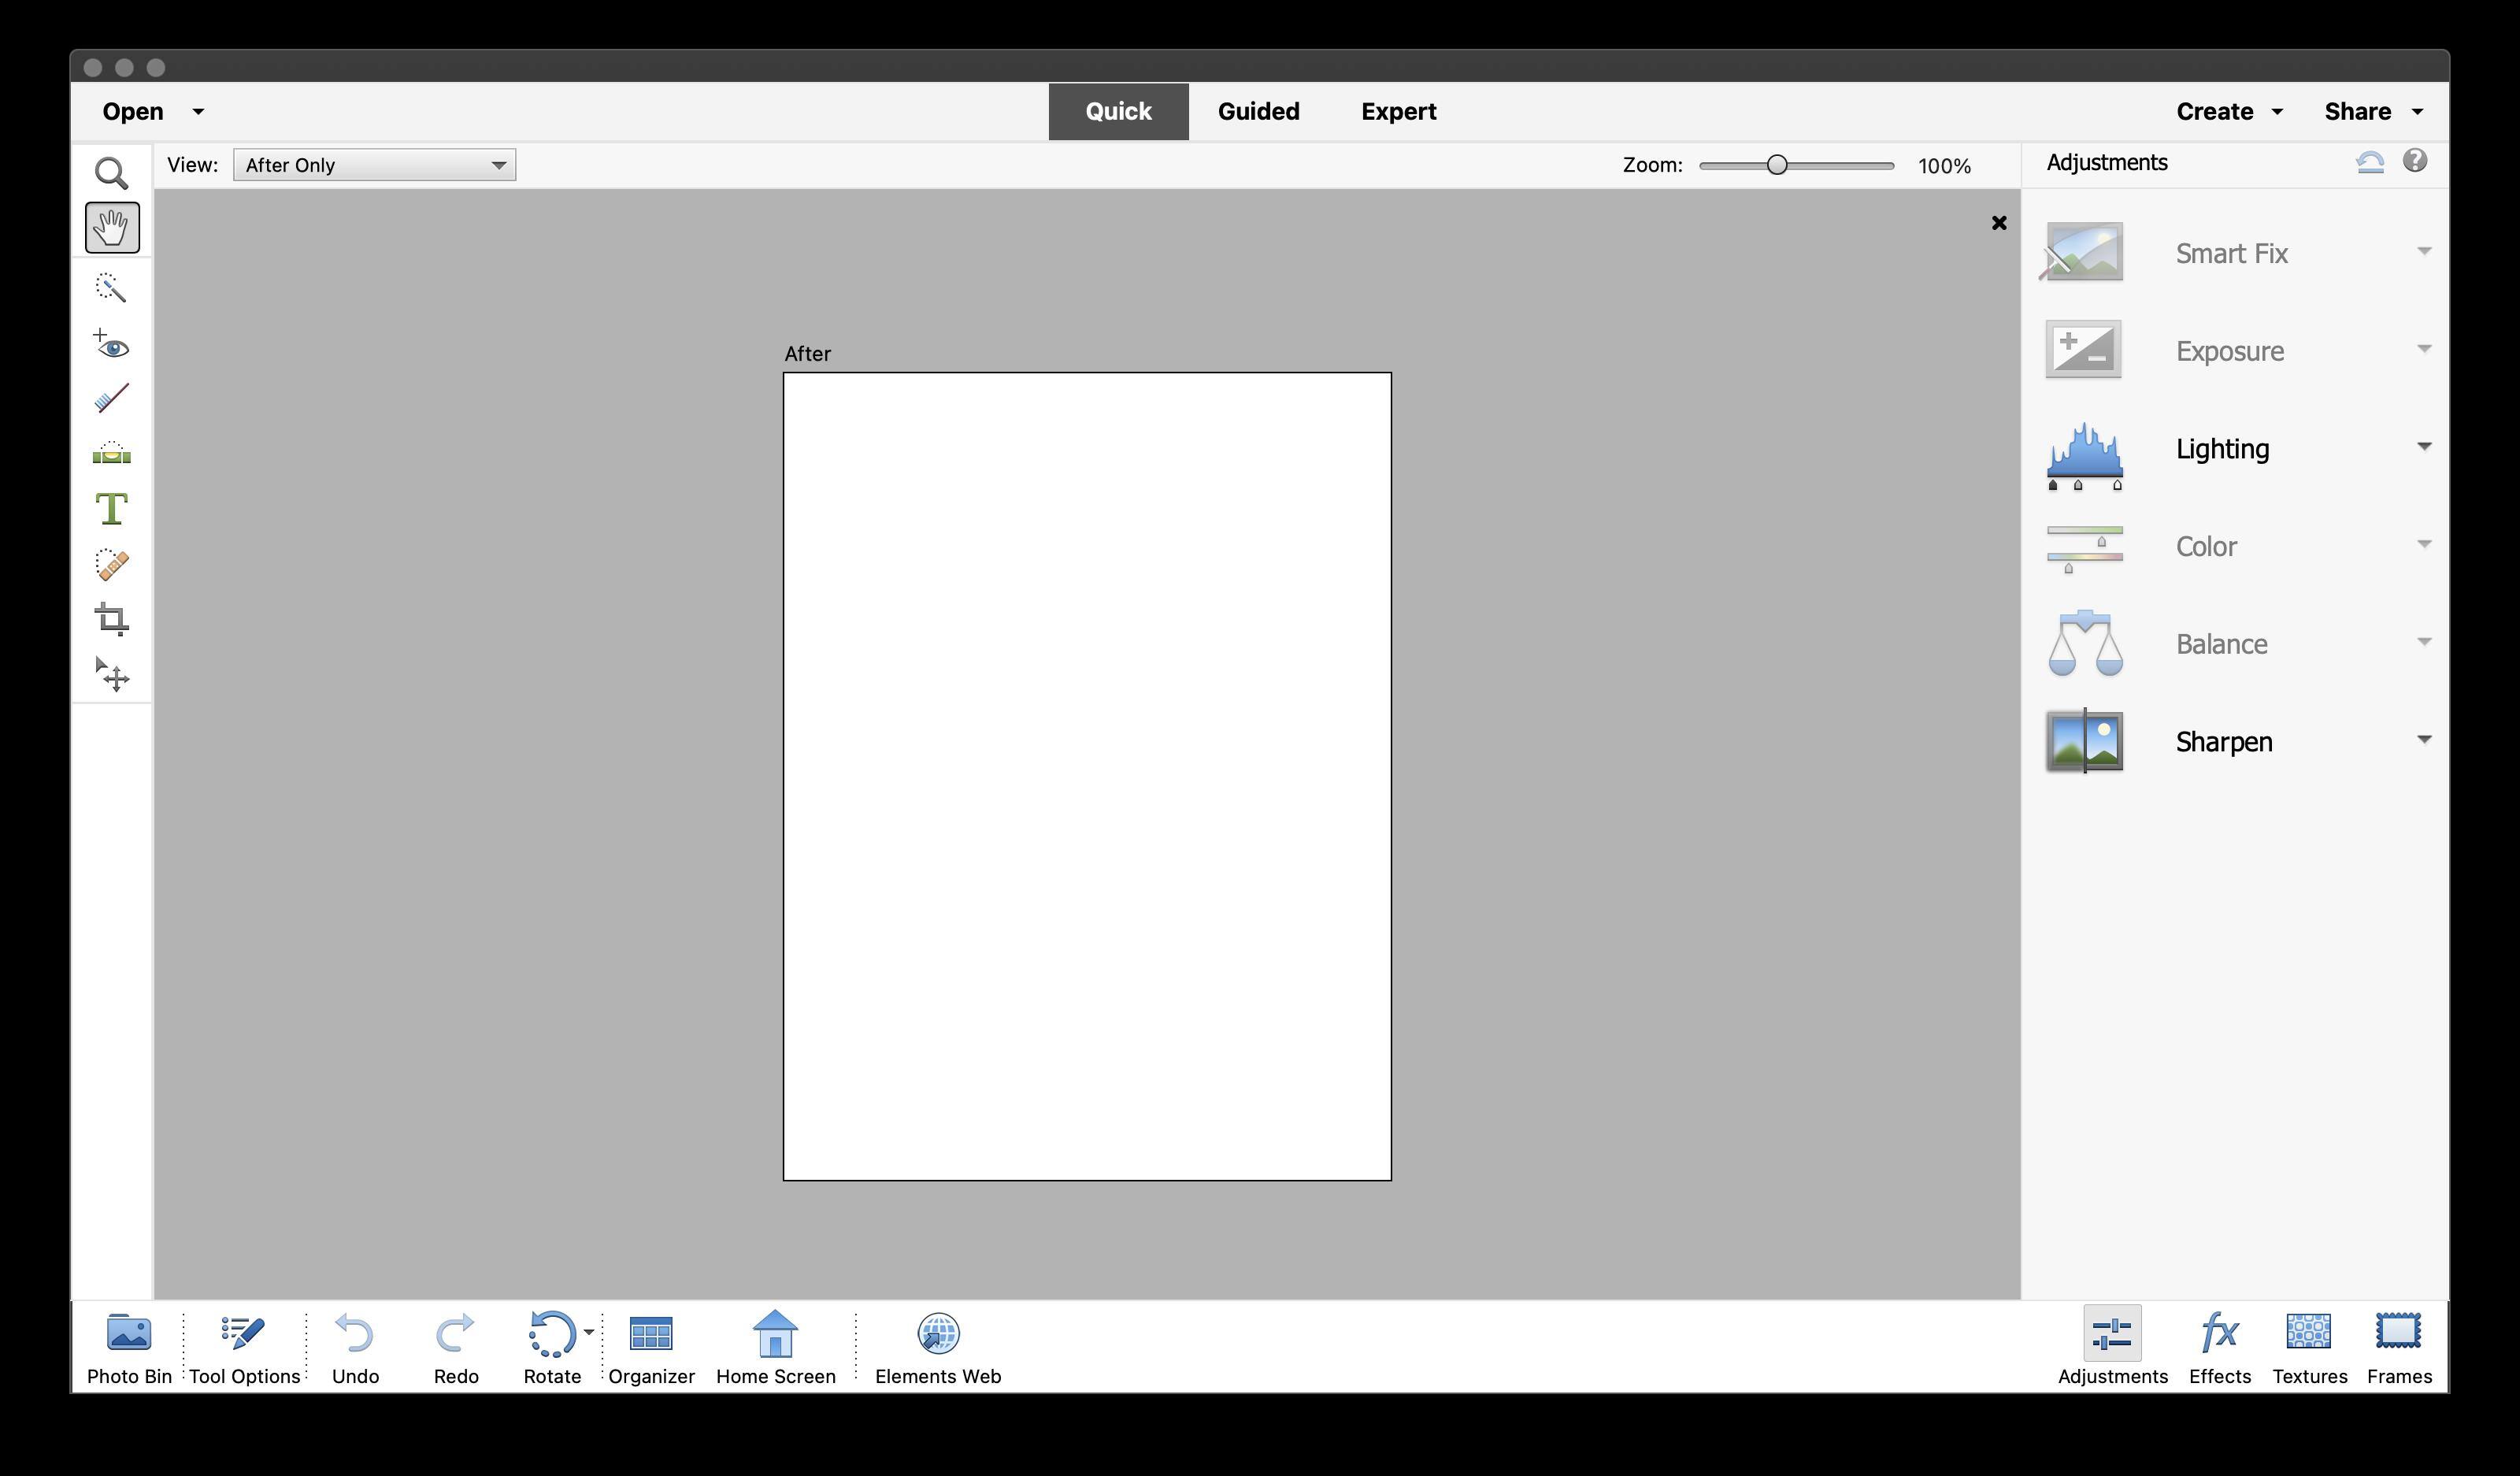Toggle the Photo Bin panel
The width and height of the screenshot is (2520, 1476).
129,1347
